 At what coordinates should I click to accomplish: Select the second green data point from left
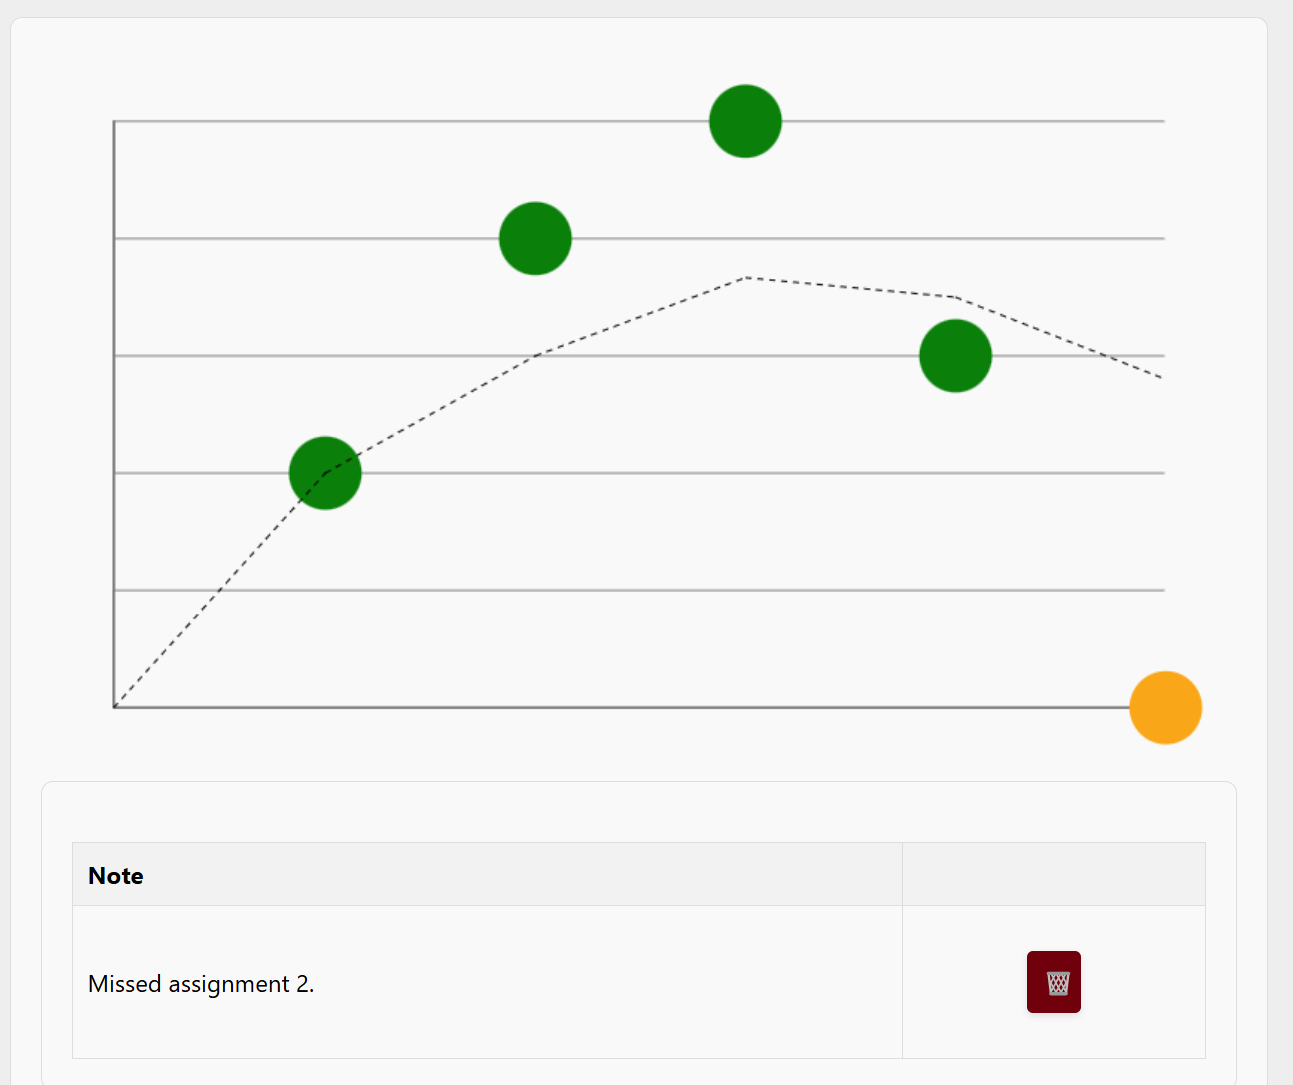click(535, 238)
